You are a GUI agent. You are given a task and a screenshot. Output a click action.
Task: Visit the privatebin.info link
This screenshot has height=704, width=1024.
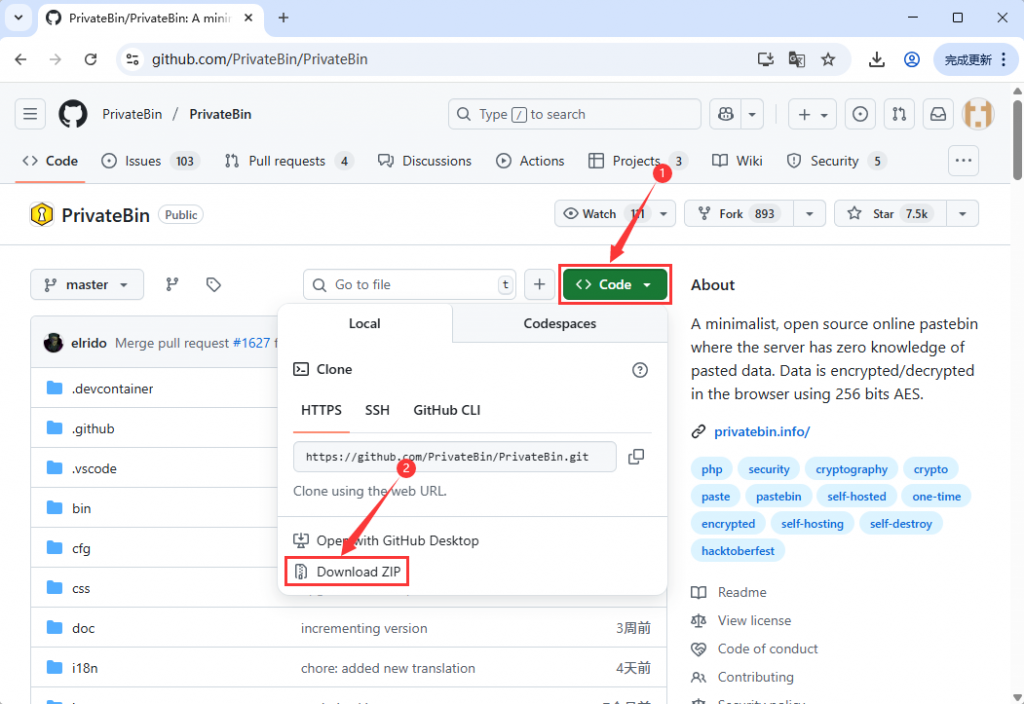click(x=762, y=431)
